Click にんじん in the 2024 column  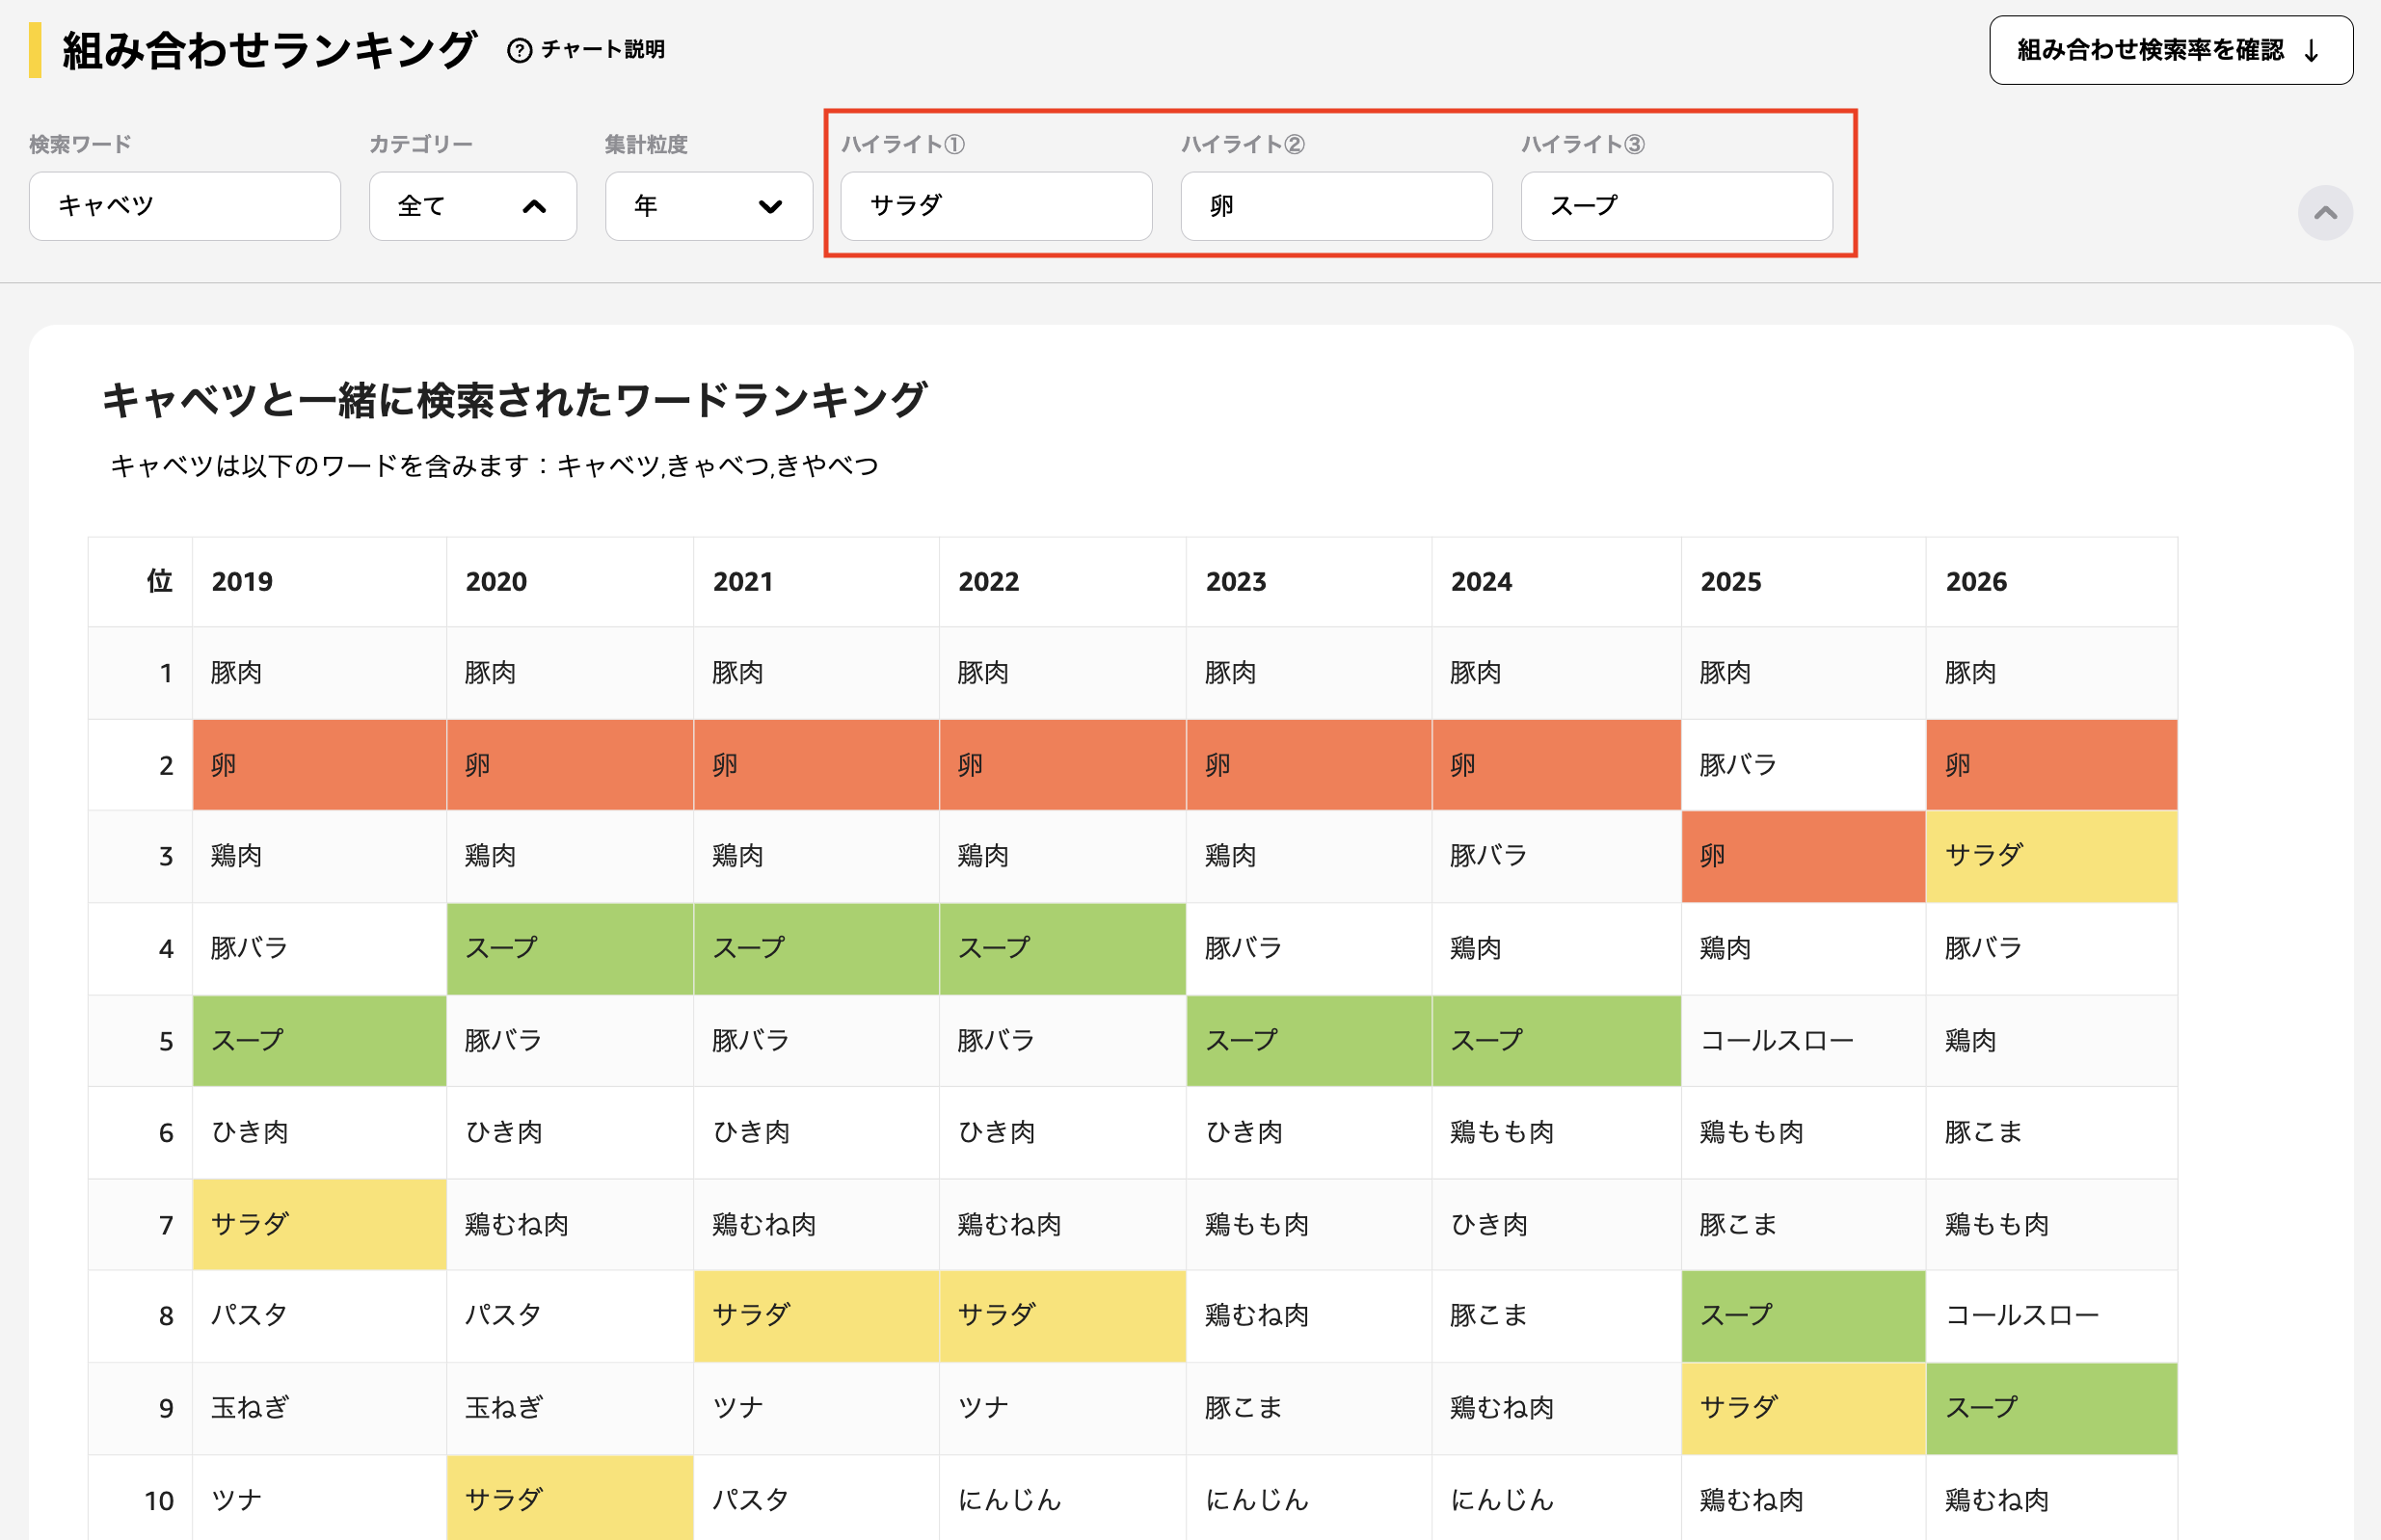[x=1502, y=1499]
